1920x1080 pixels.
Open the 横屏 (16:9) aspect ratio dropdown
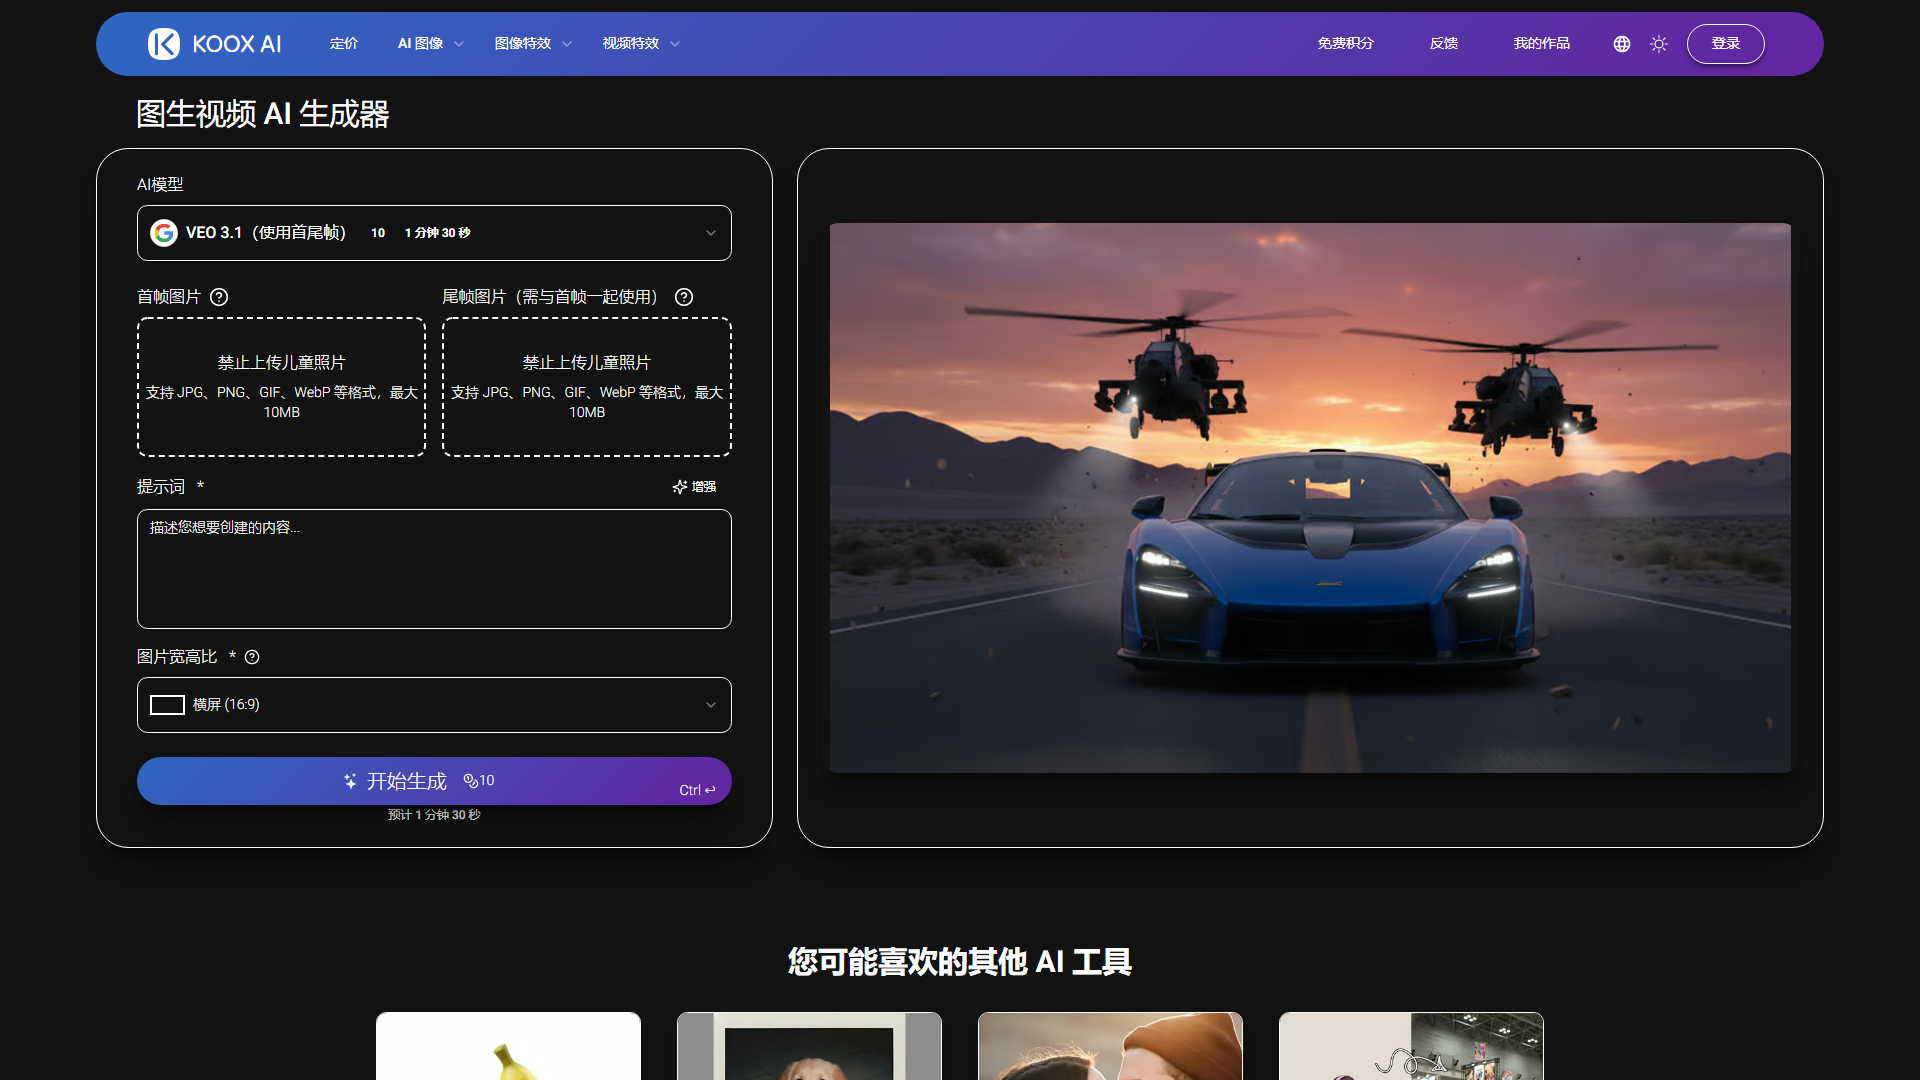click(x=434, y=704)
